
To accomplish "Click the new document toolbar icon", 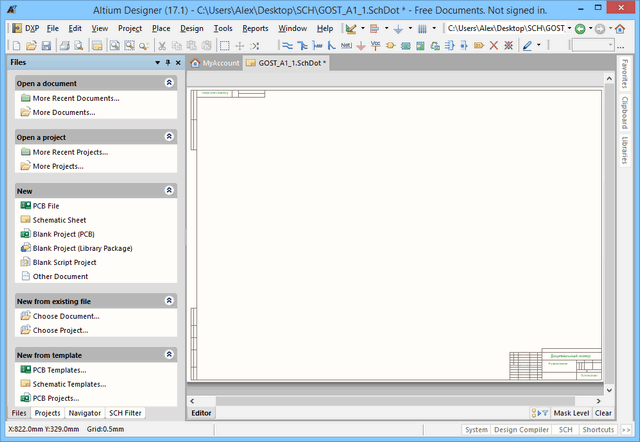I will [x=18, y=46].
